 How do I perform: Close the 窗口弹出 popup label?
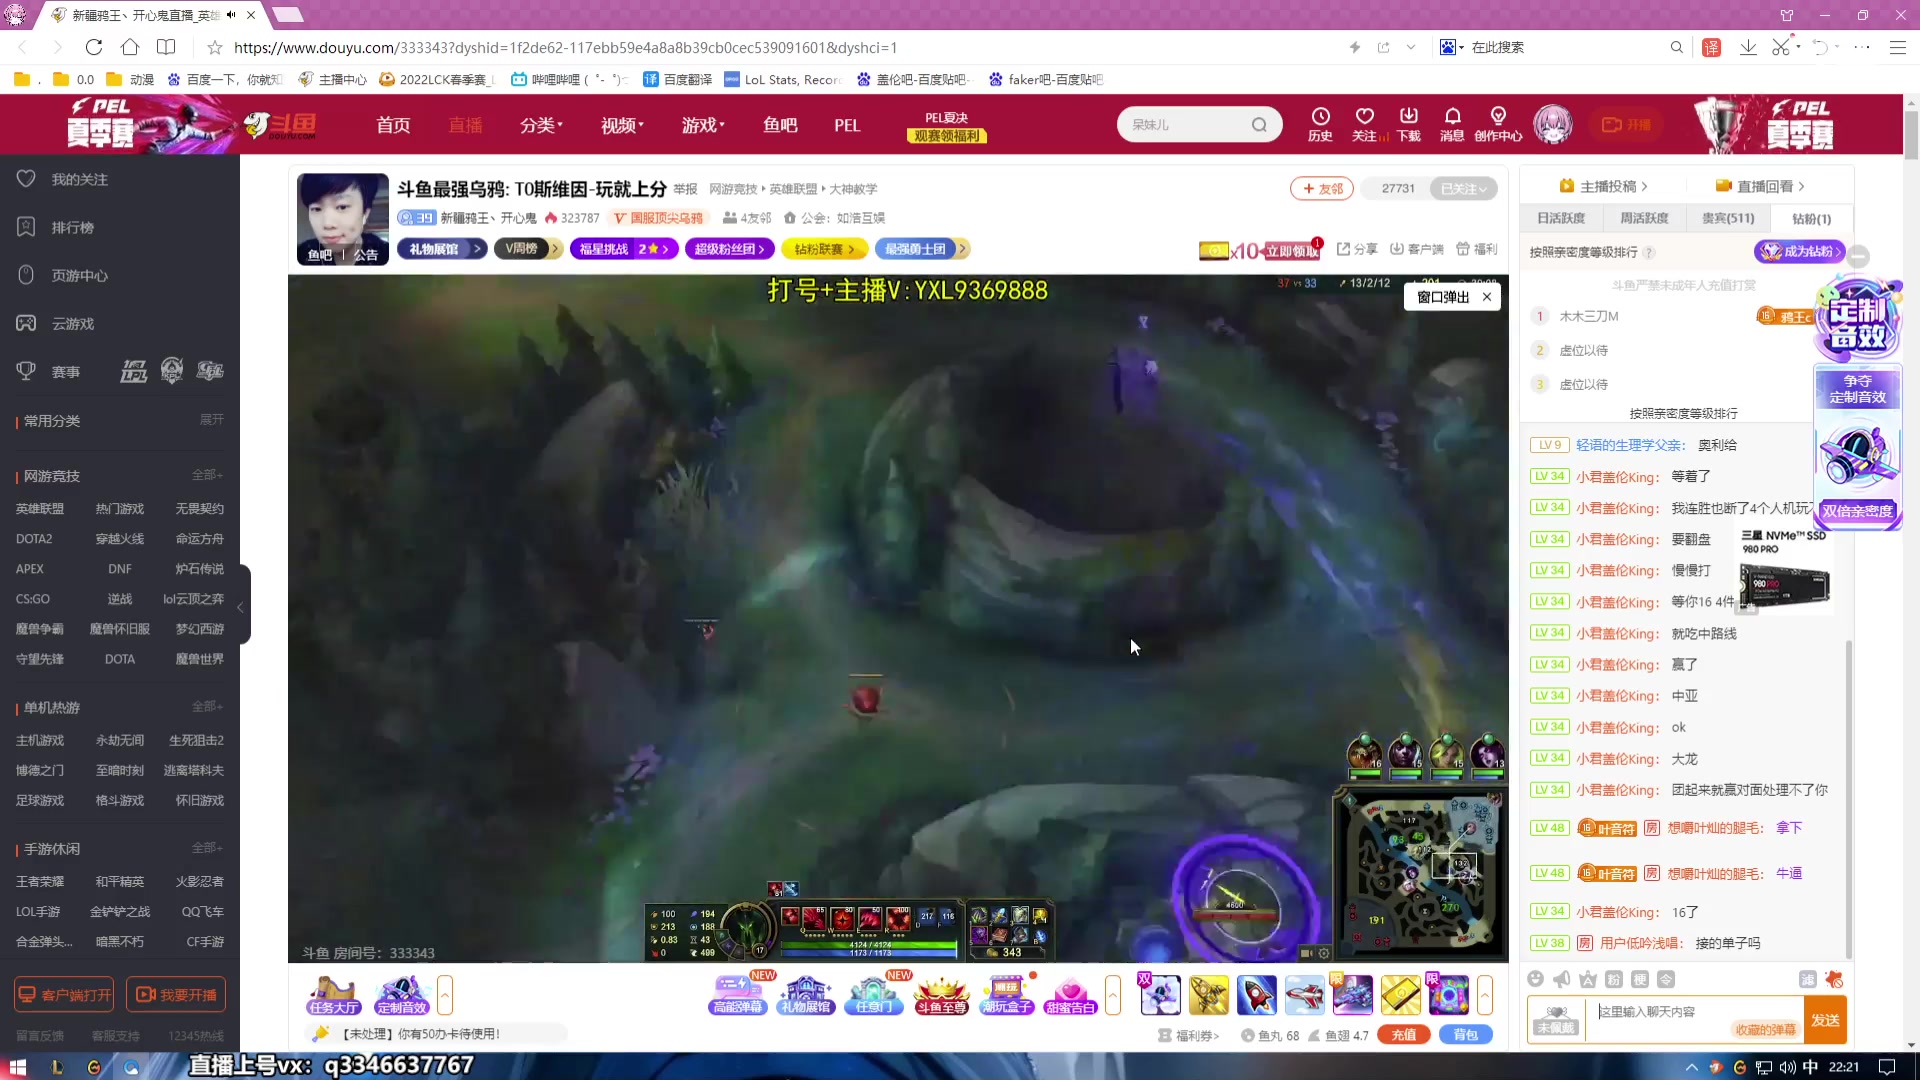point(1487,297)
